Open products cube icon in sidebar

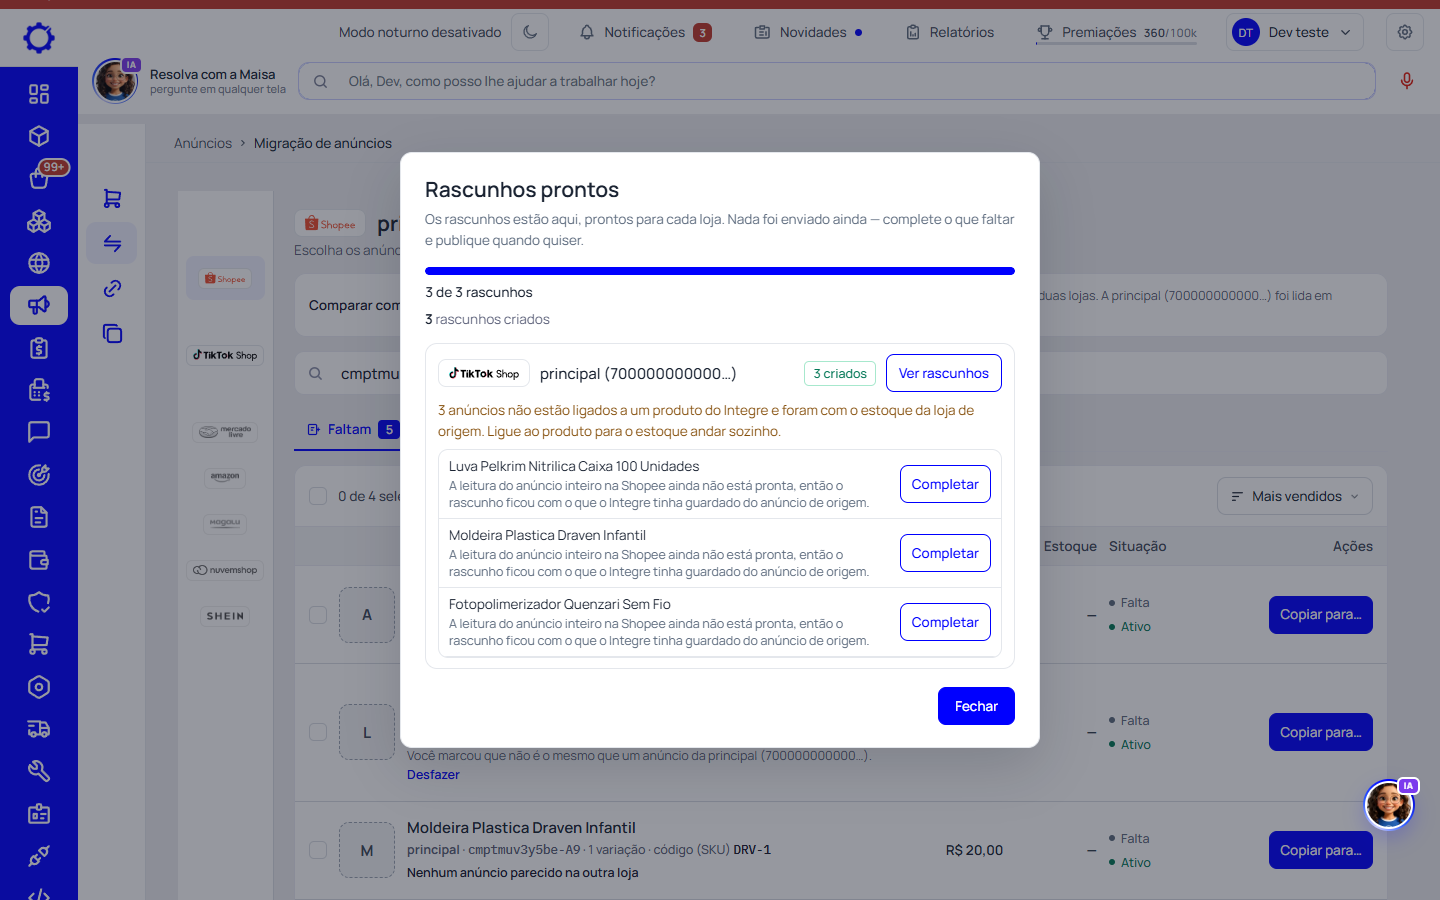(x=39, y=136)
